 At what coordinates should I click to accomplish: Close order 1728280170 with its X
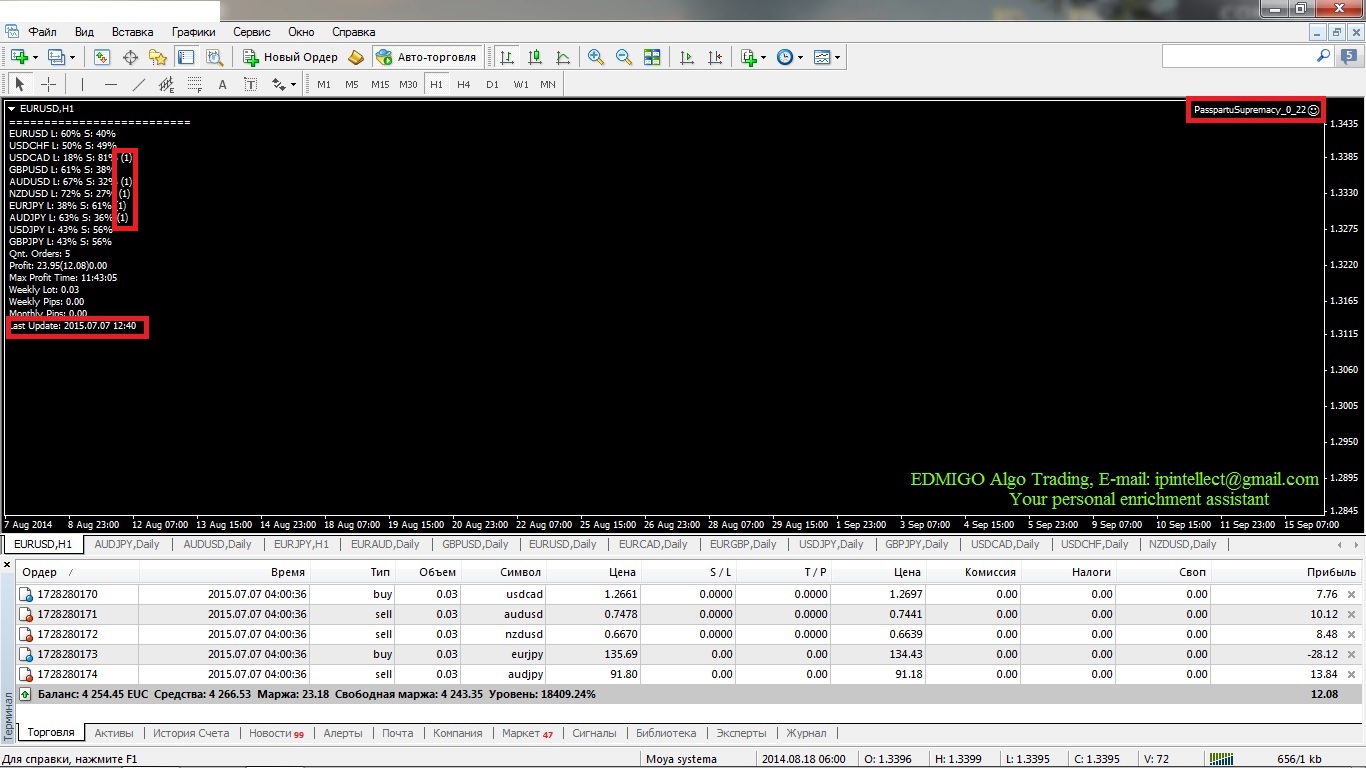point(1351,594)
